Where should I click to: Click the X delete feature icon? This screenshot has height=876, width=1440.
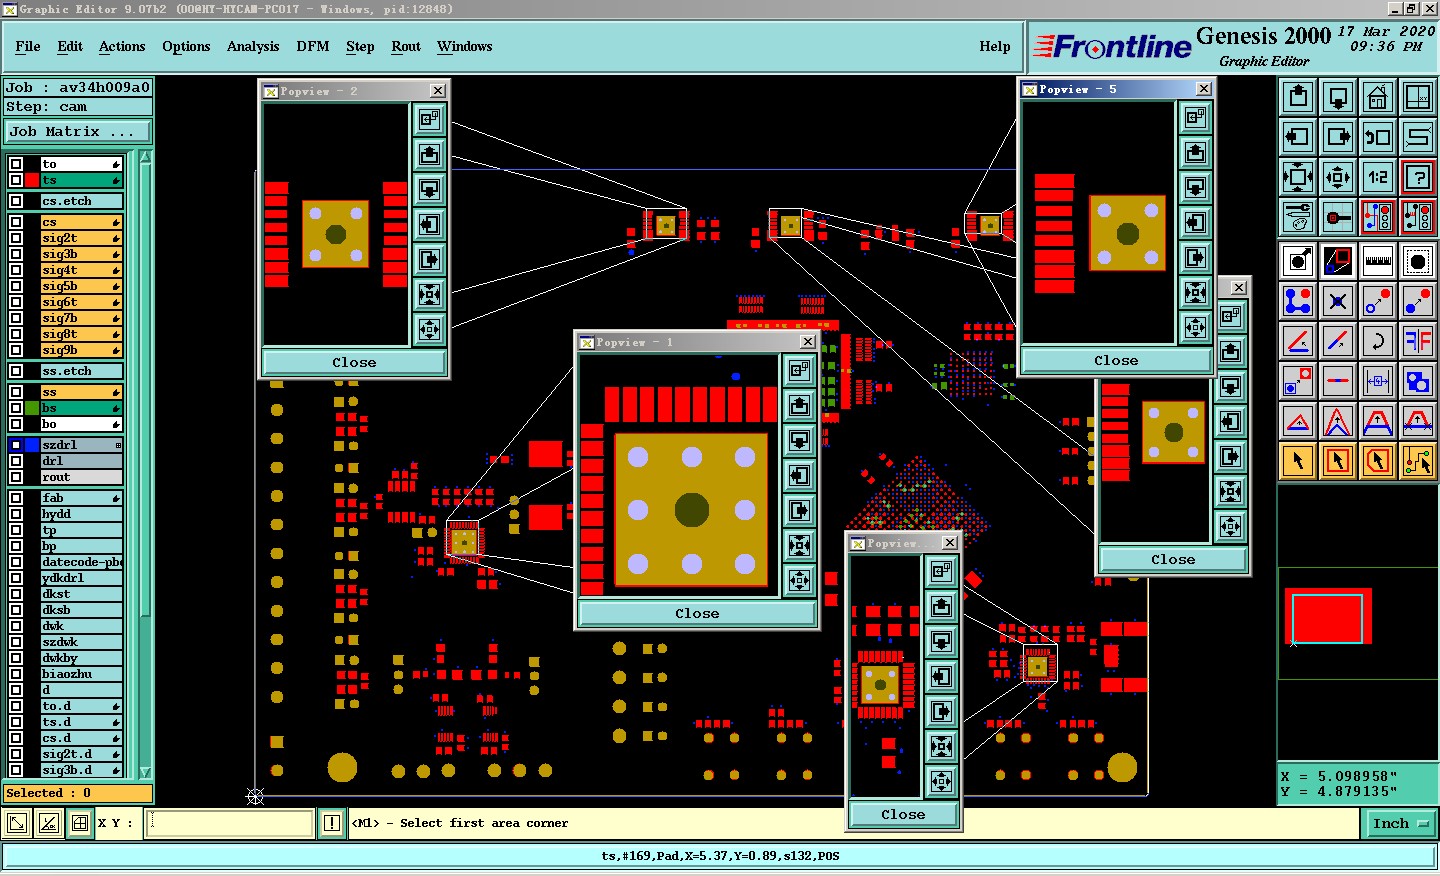pos(1338,301)
